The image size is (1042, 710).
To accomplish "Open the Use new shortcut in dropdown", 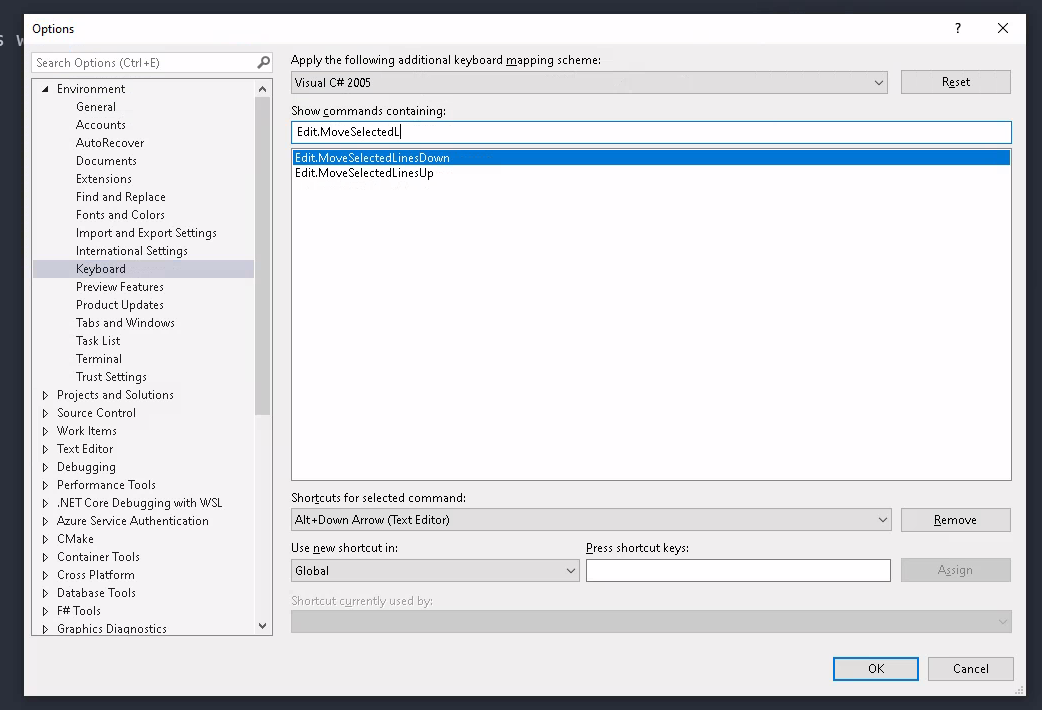I will [435, 570].
